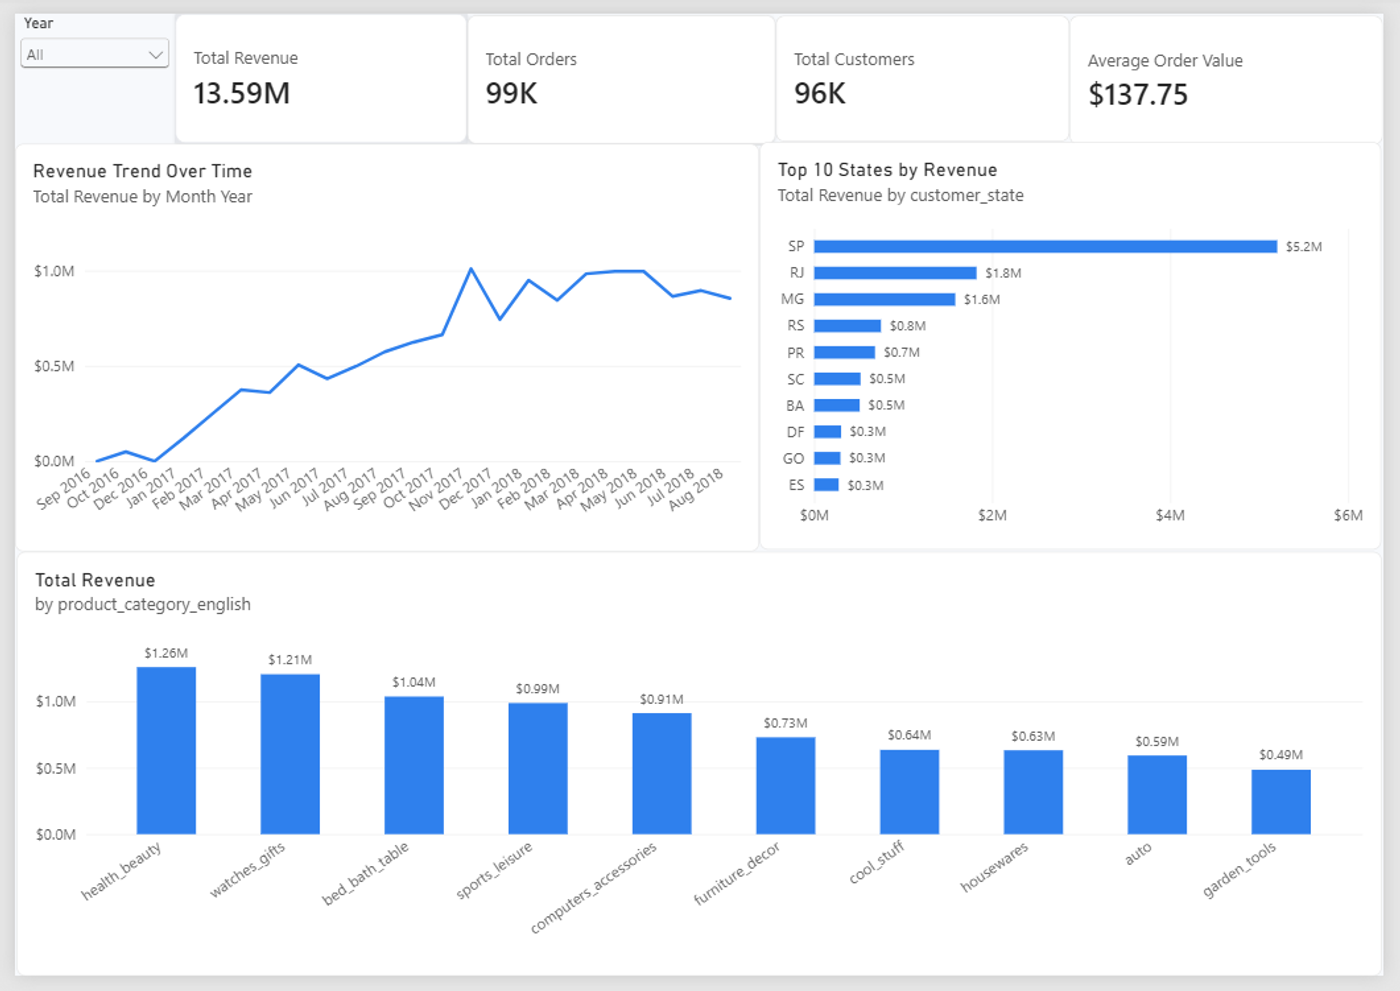Select the bed_bath_table column bar
This screenshot has height=991, width=1400.
tap(414, 765)
